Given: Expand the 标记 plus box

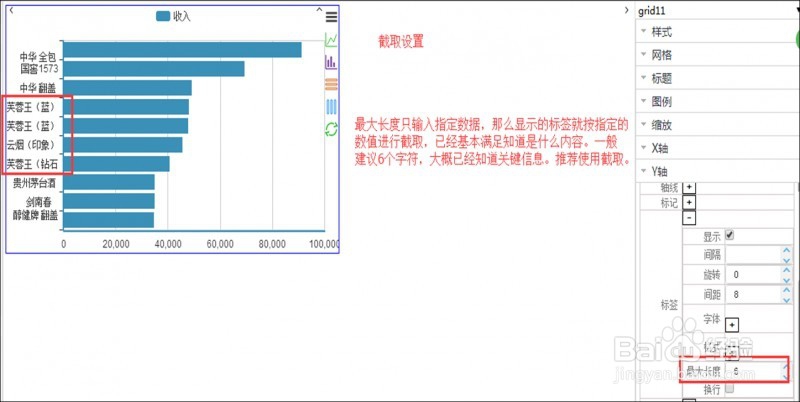Looking at the screenshot, I should click(689, 203).
